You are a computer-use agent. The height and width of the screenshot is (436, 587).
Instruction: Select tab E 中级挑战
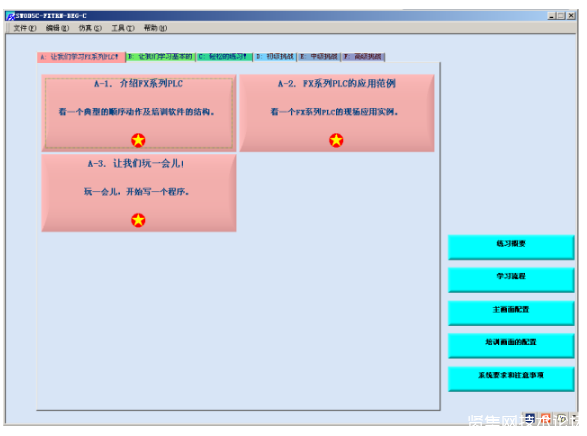[319, 57]
